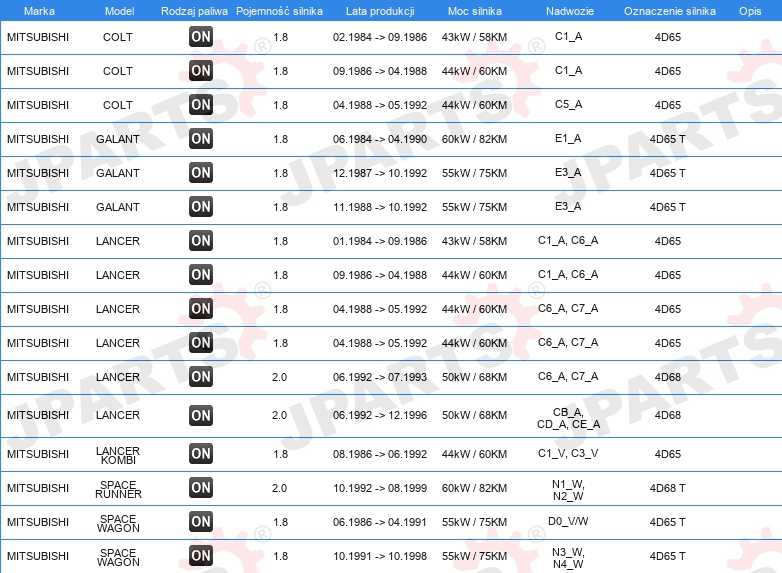Image resolution: width=782 pixels, height=573 pixels.
Task: Click the MITSUBISHI cell in SPACE RUNNER row
Action: coord(38,488)
